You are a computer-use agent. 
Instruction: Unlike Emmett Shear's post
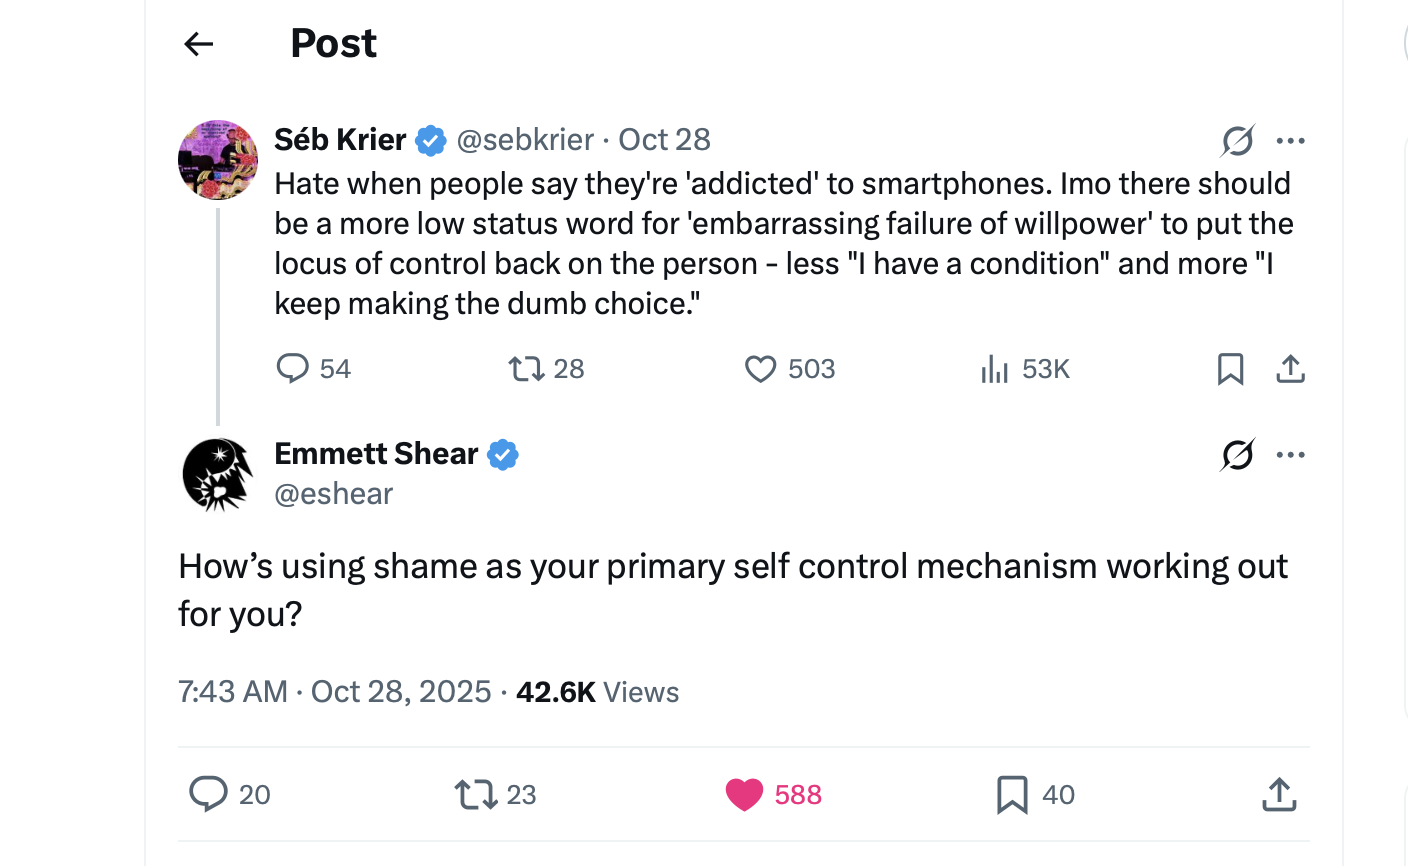[x=744, y=795]
